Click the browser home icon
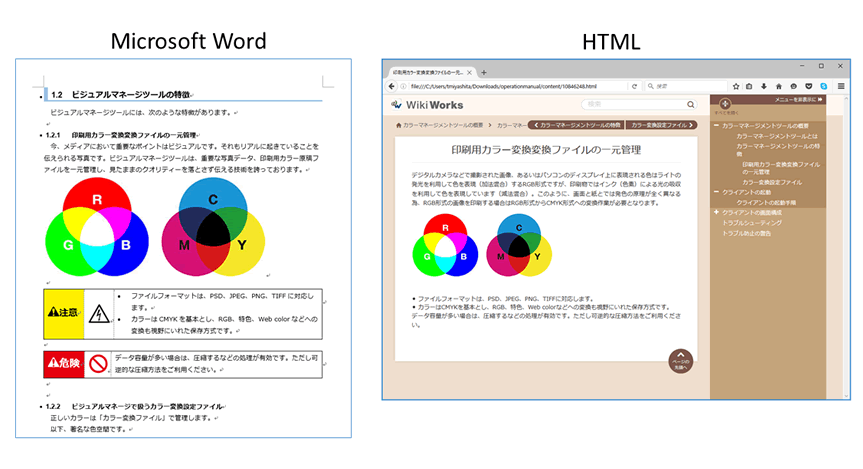 [x=779, y=86]
